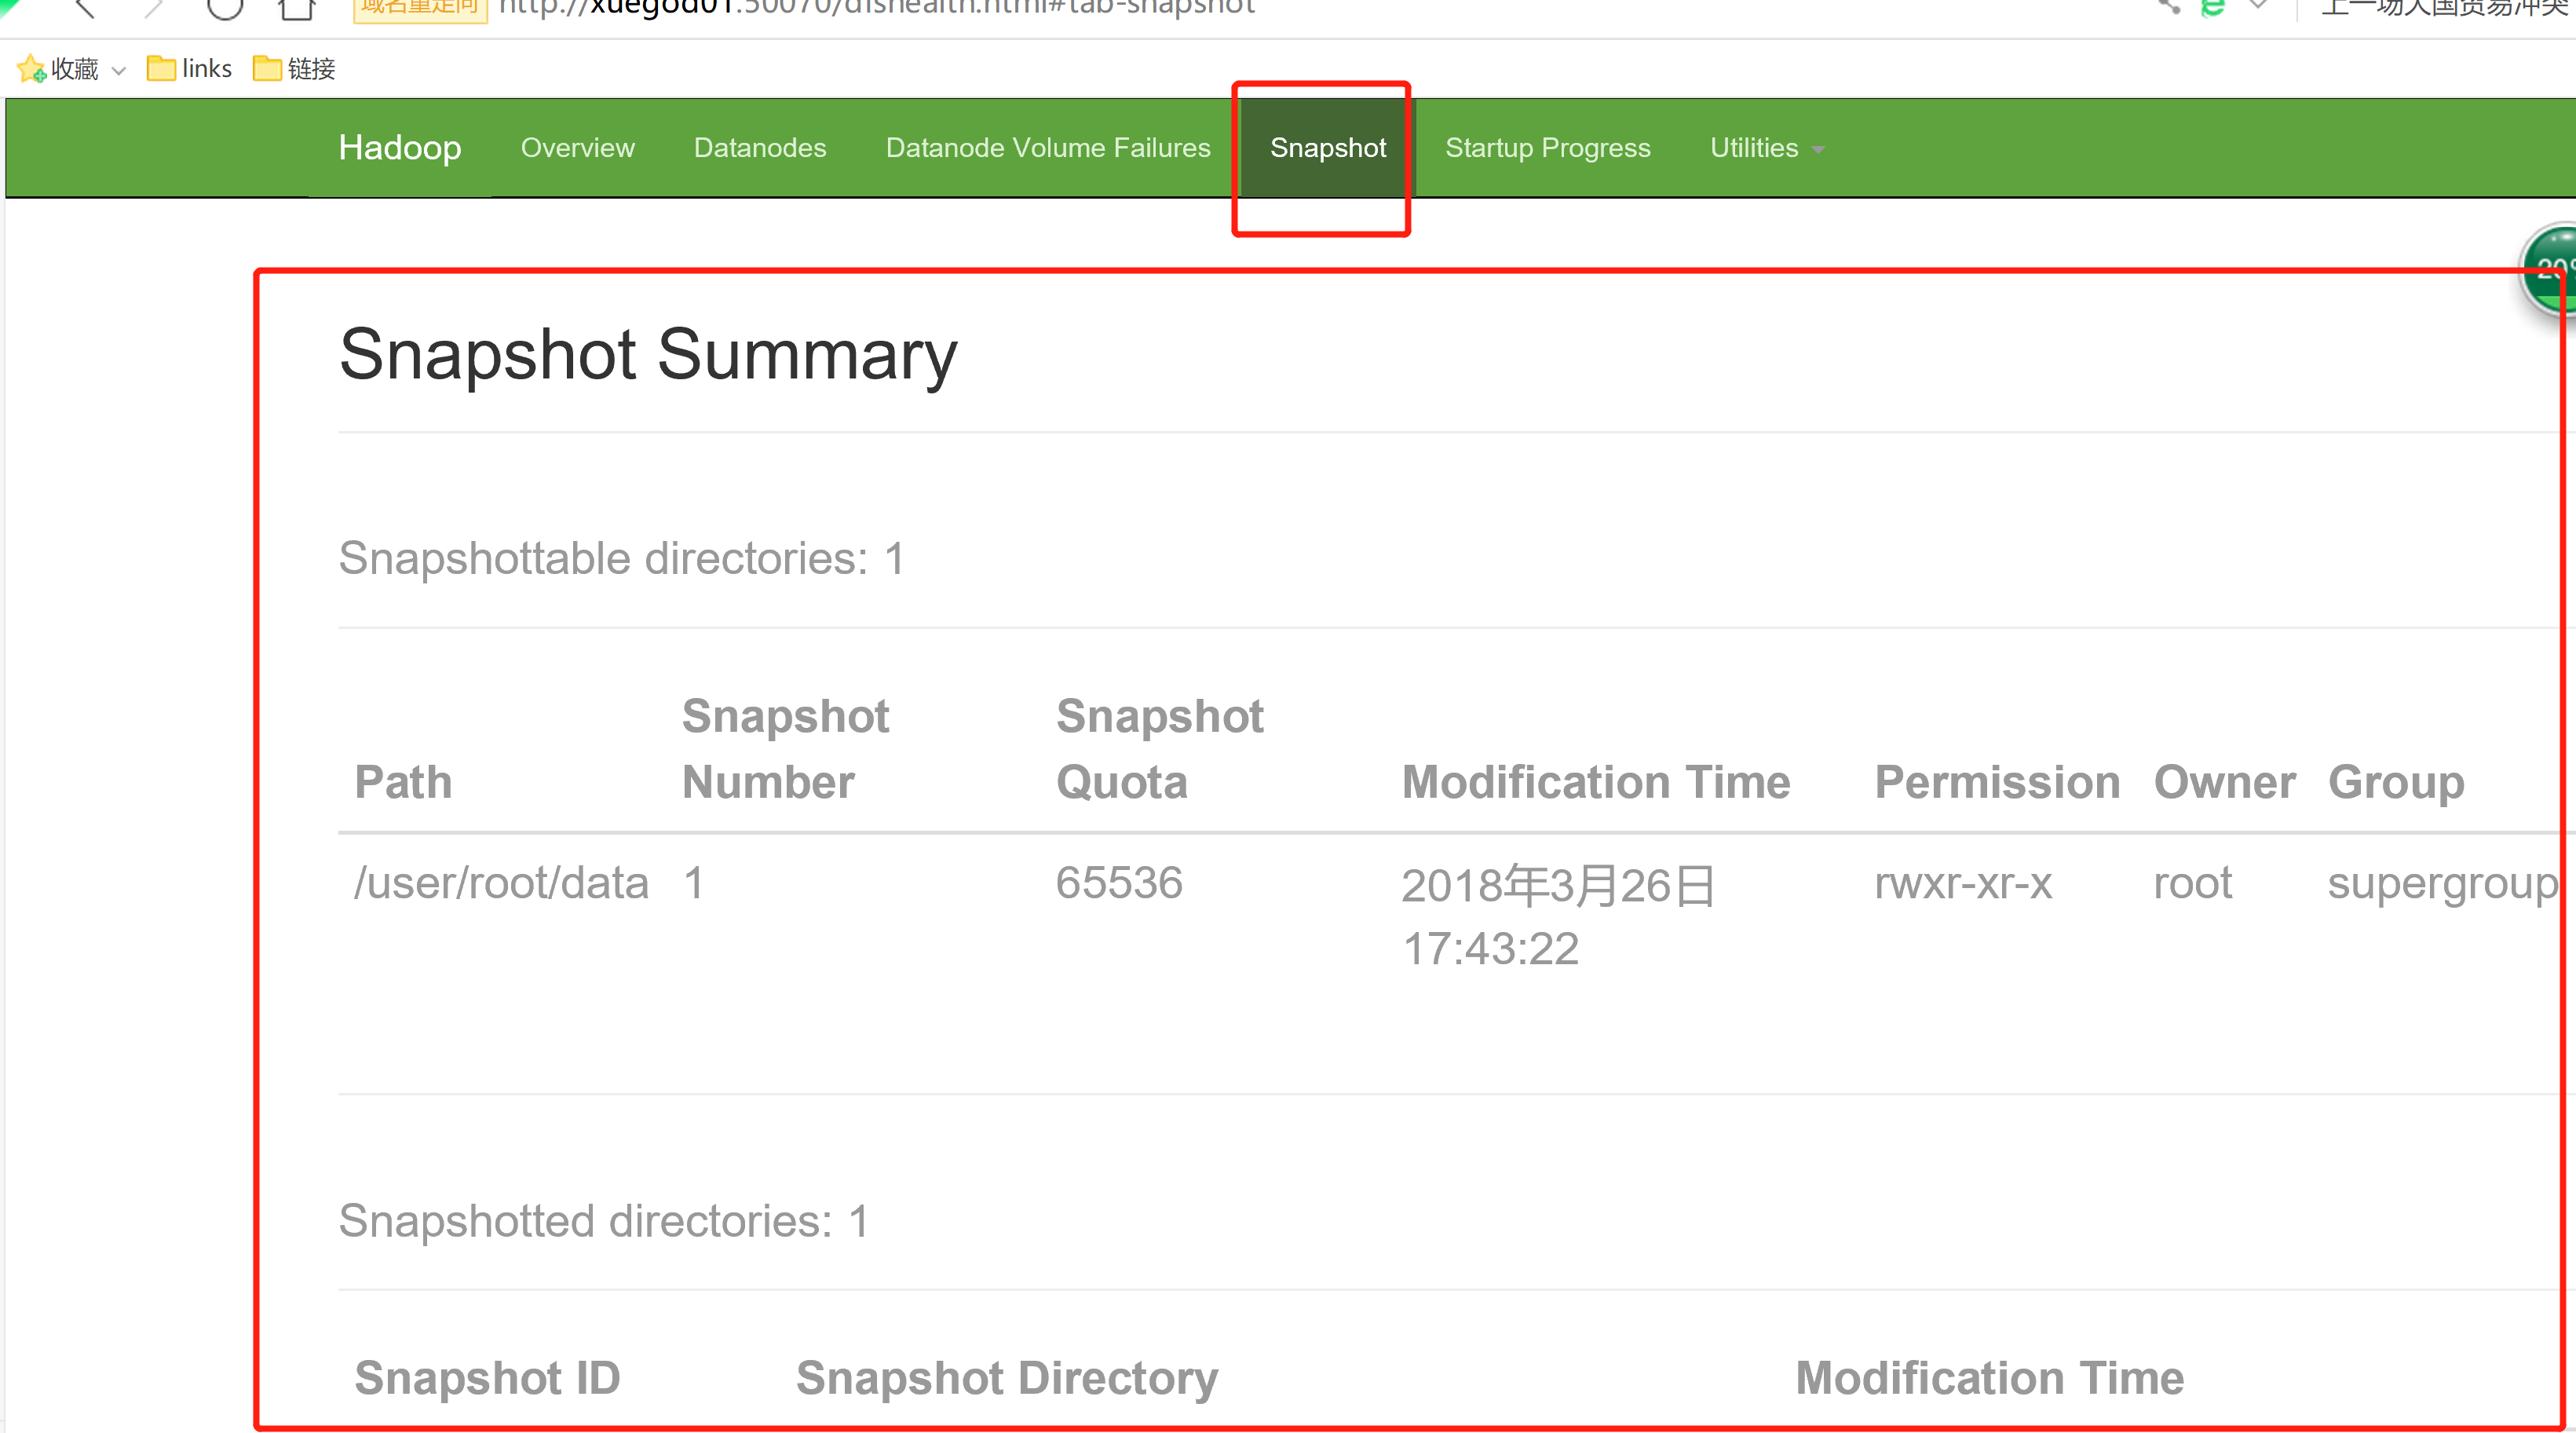Image resolution: width=2576 pixels, height=1433 pixels.
Task: Click the browser forward arrow
Action: coord(154,8)
